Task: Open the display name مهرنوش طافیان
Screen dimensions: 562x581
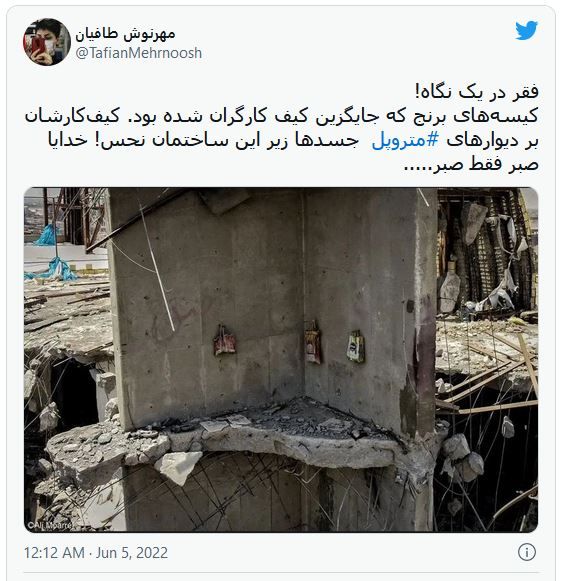Action: coord(125,34)
